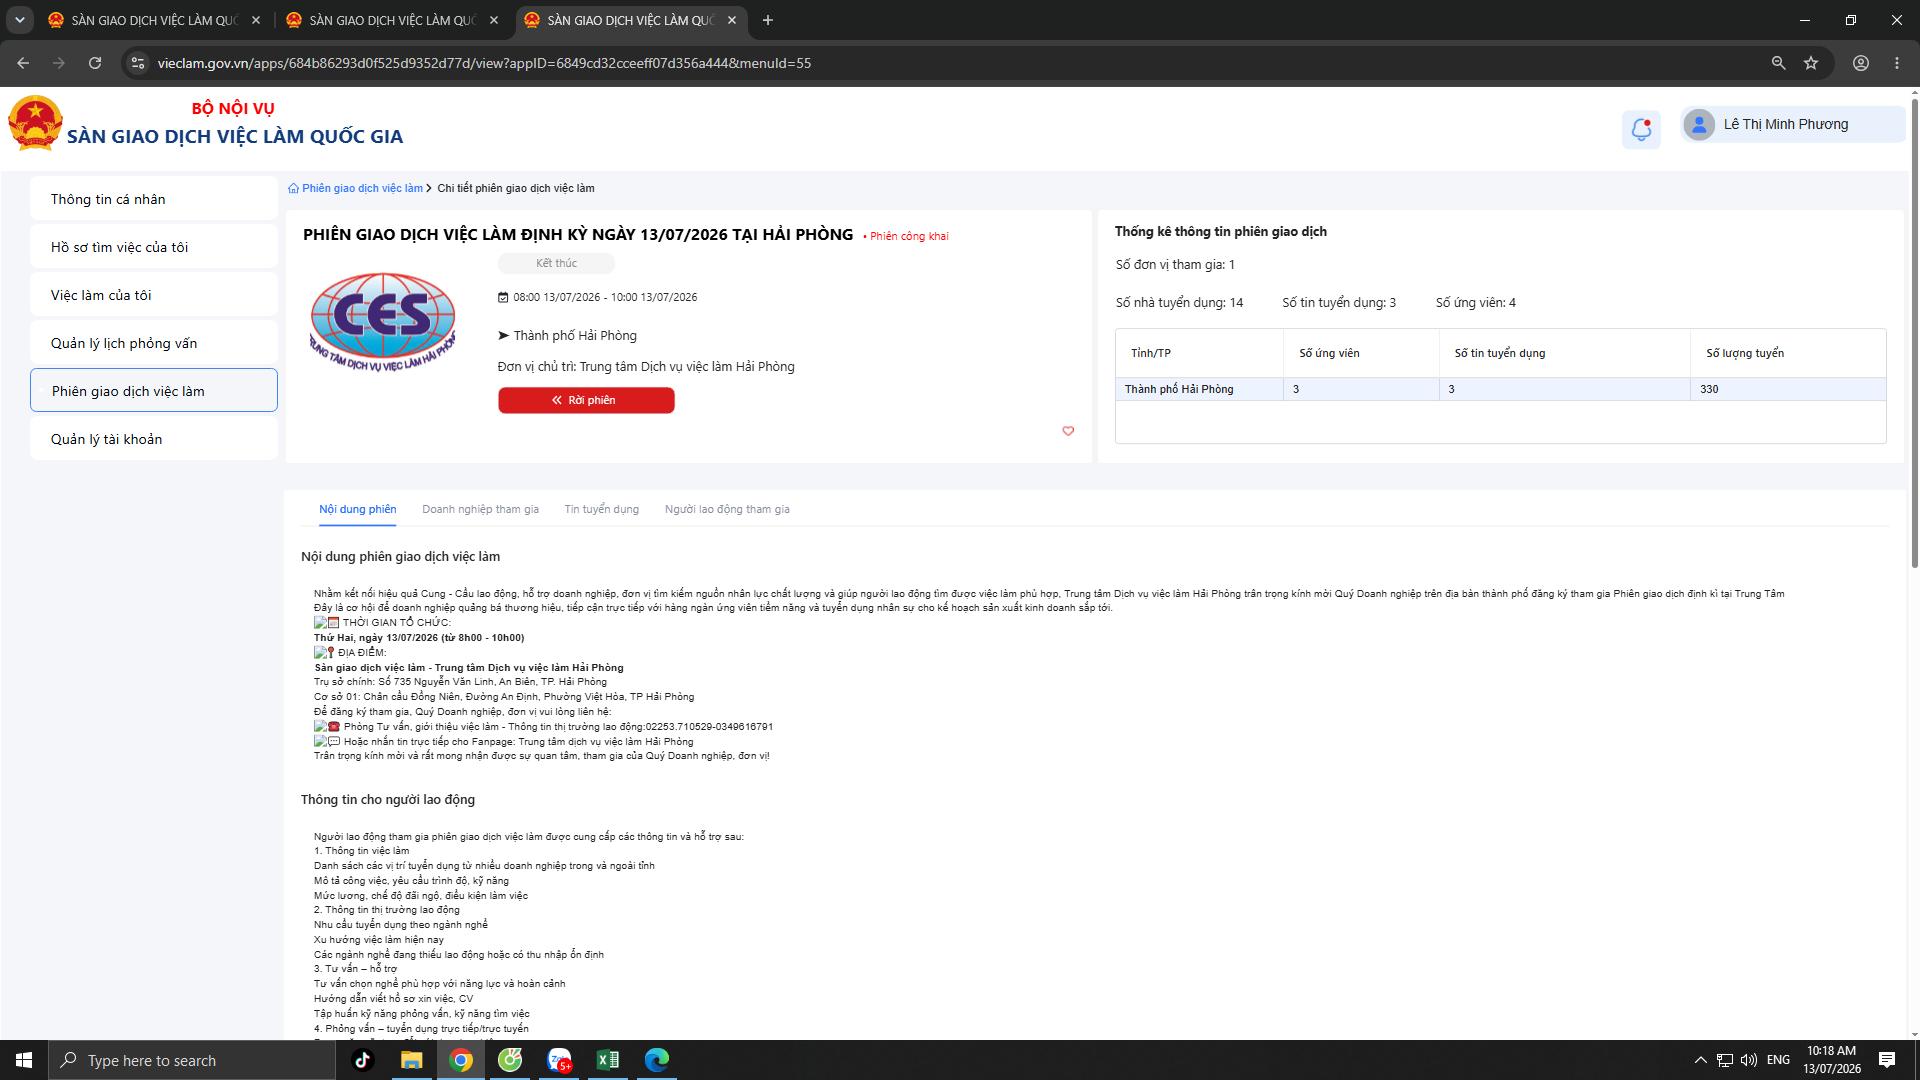Open Người lao động tham gia tab
The width and height of the screenshot is (1920, 1080).
tap(727, 509)
